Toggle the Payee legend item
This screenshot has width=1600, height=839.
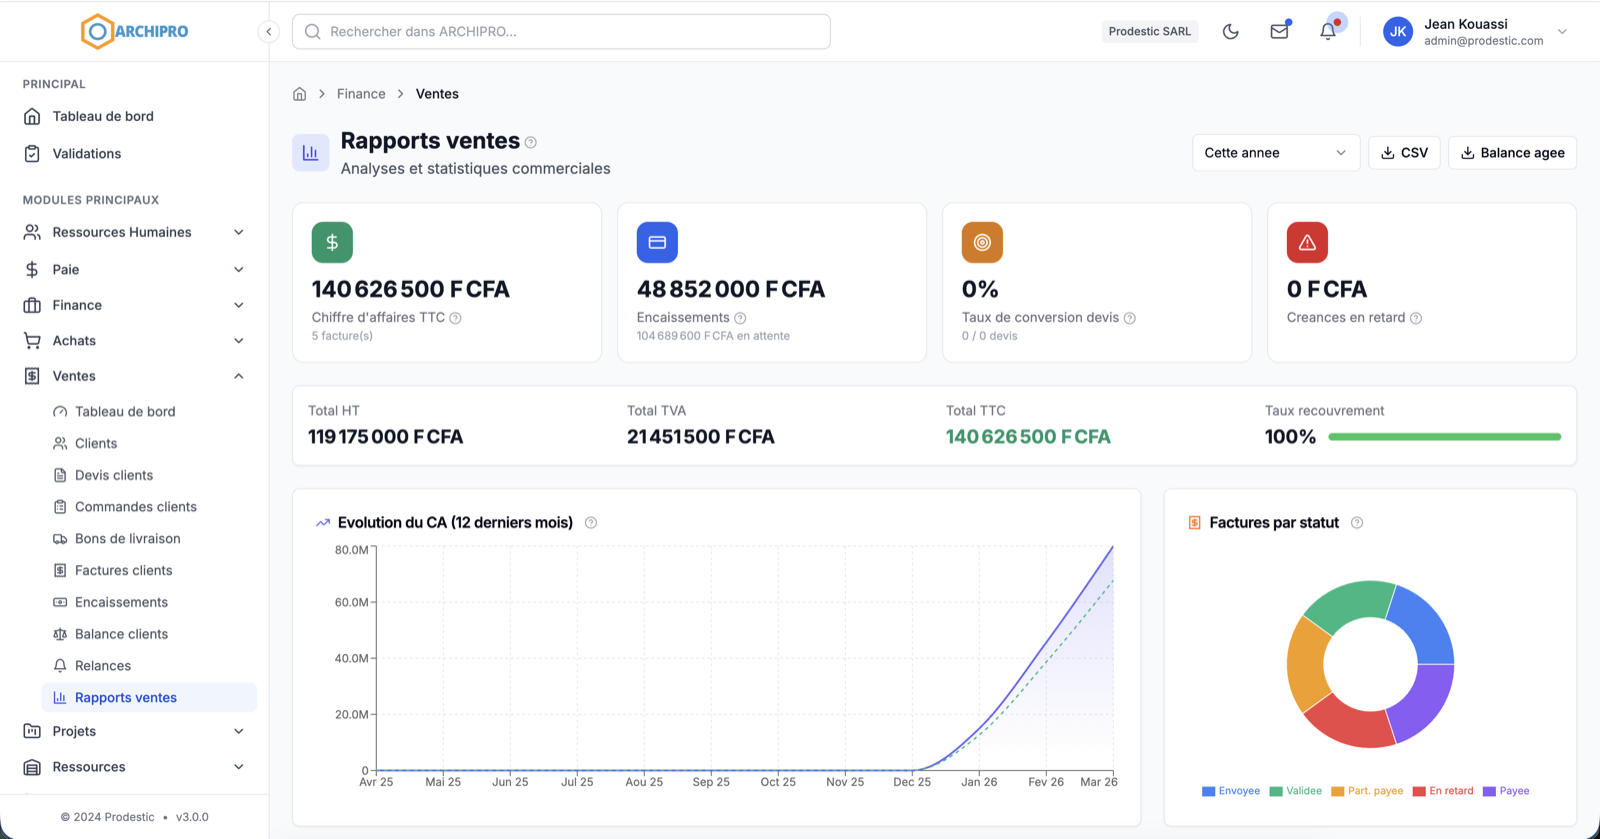(1506, 791)
